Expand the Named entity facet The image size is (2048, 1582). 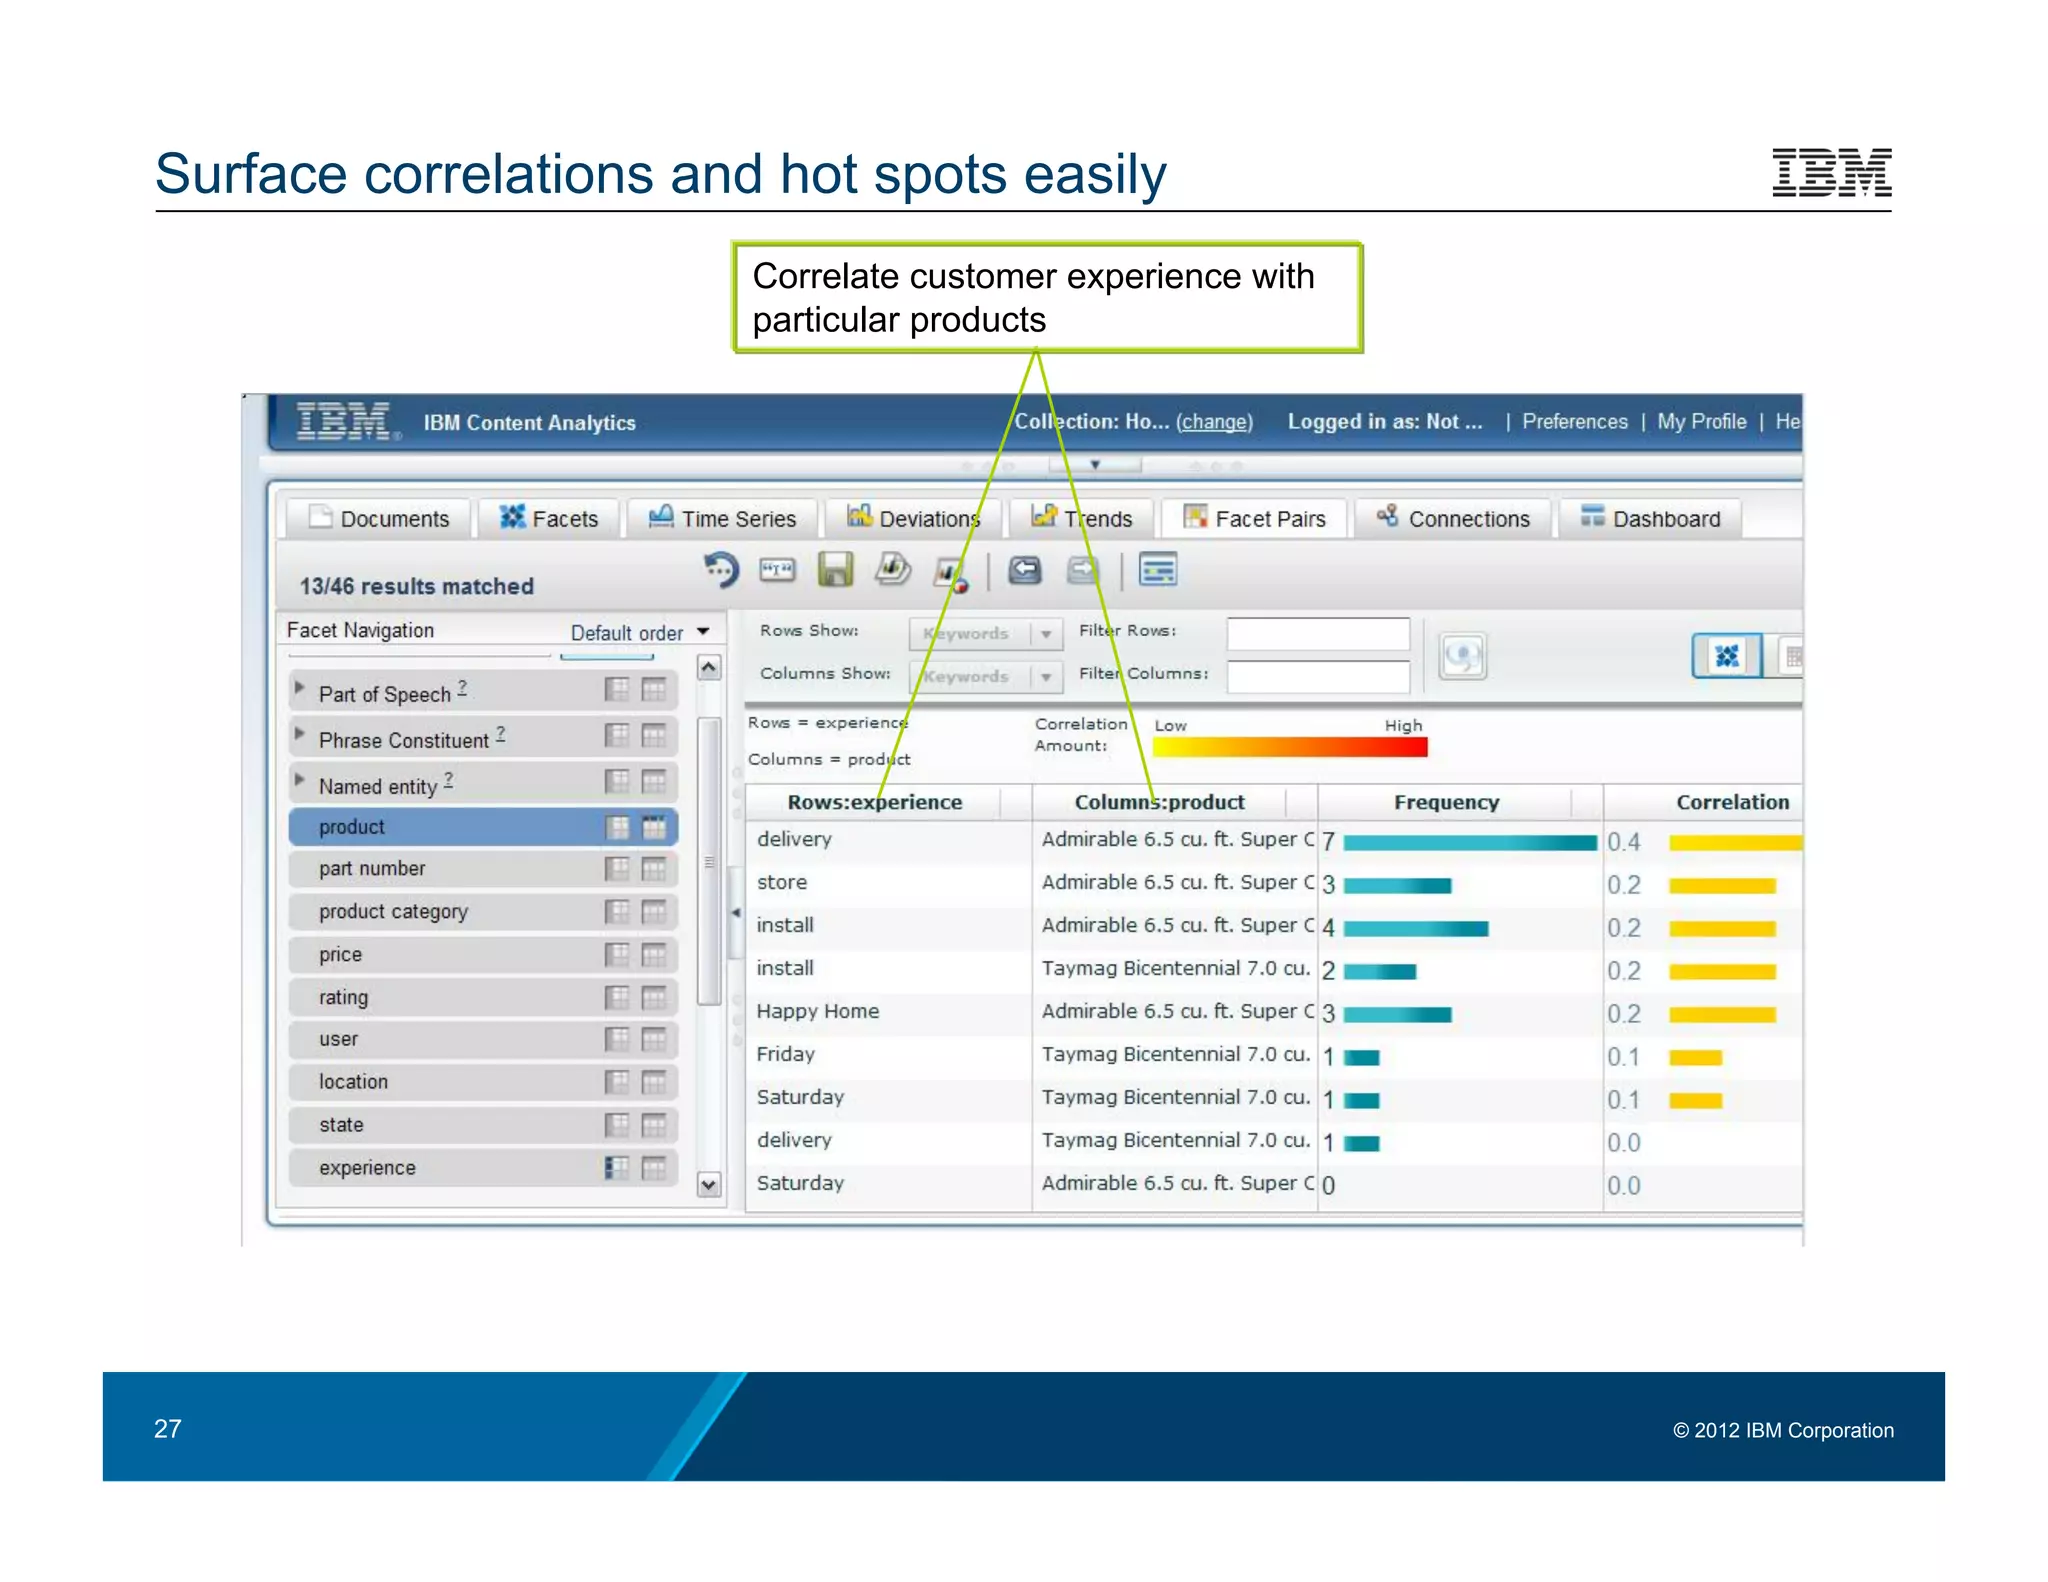coord(299,778)
